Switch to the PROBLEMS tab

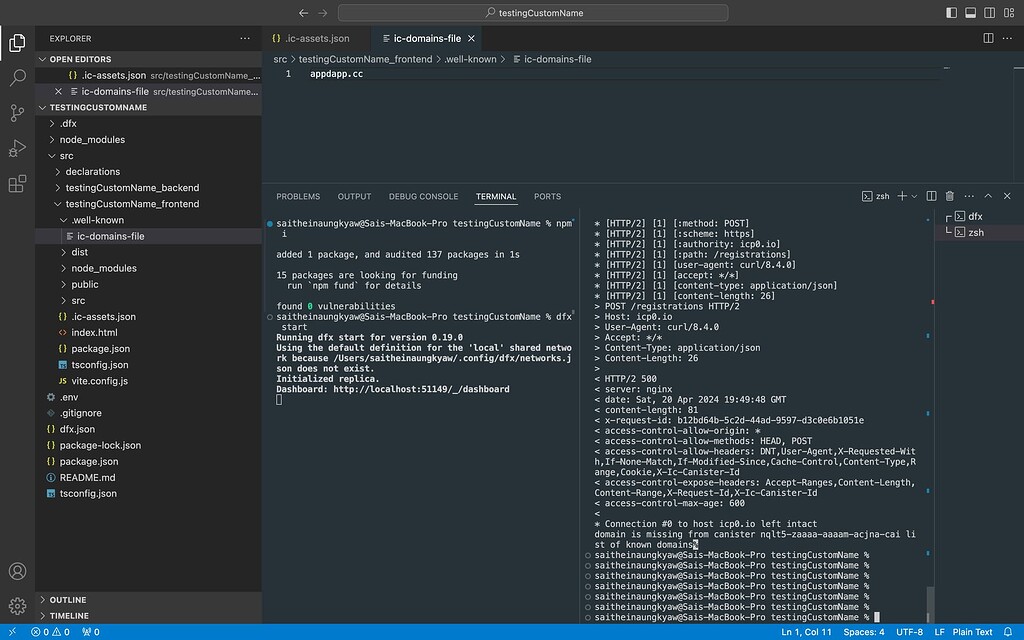point(298,196)
